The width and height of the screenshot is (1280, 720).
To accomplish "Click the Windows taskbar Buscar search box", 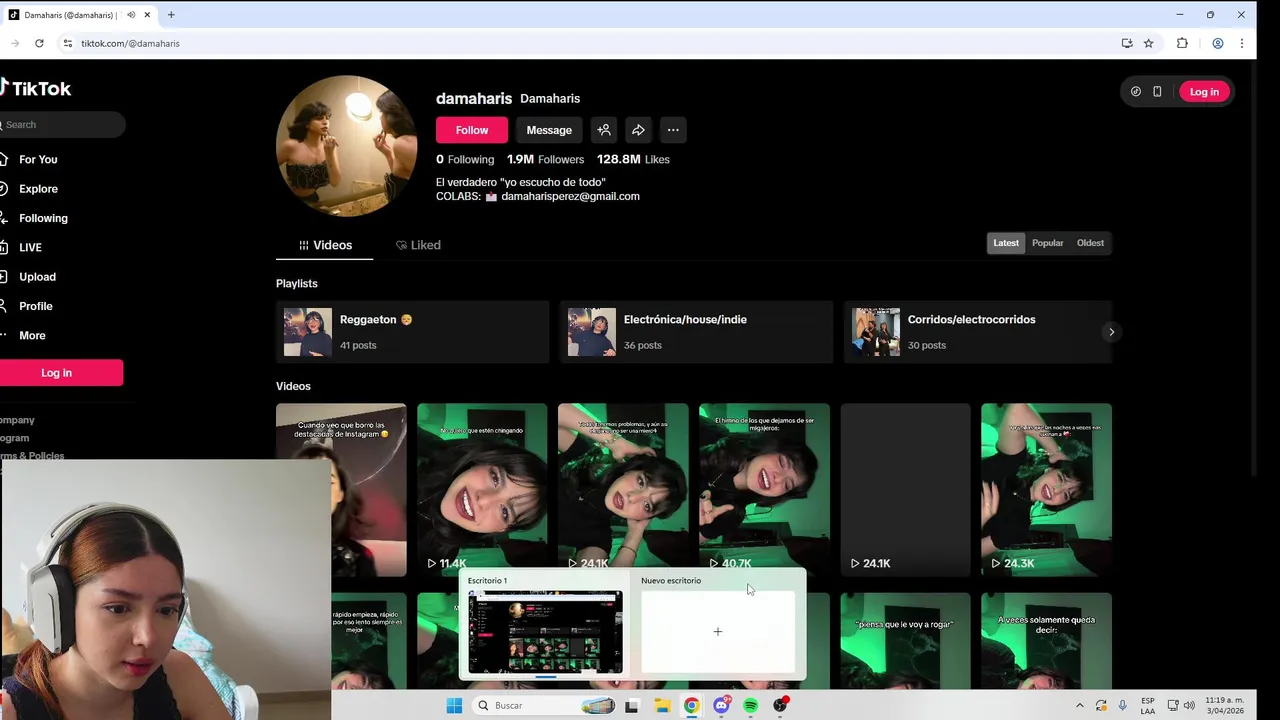I will coord(543,705).
